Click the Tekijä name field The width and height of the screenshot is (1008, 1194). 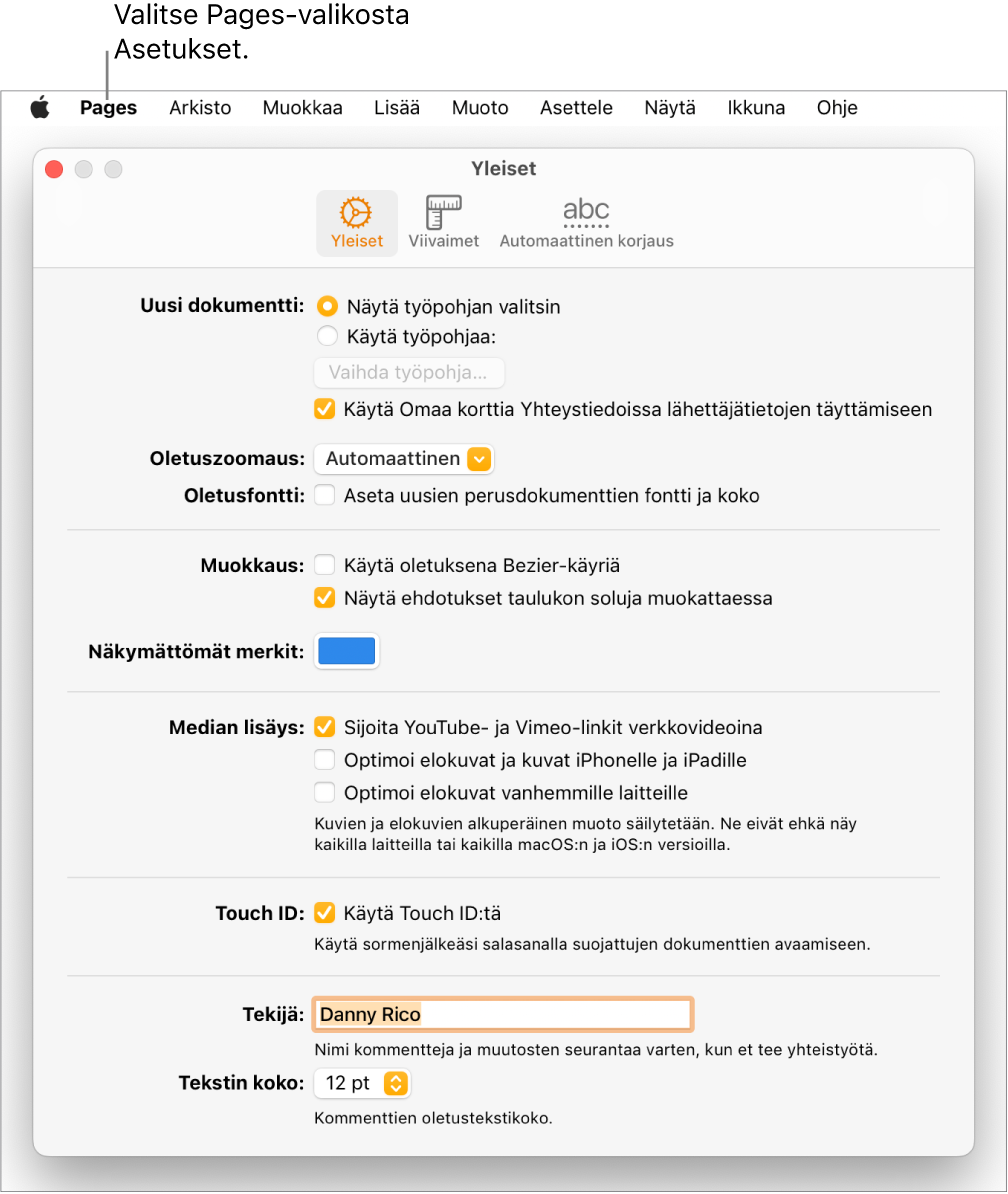tap(502, 1014)
